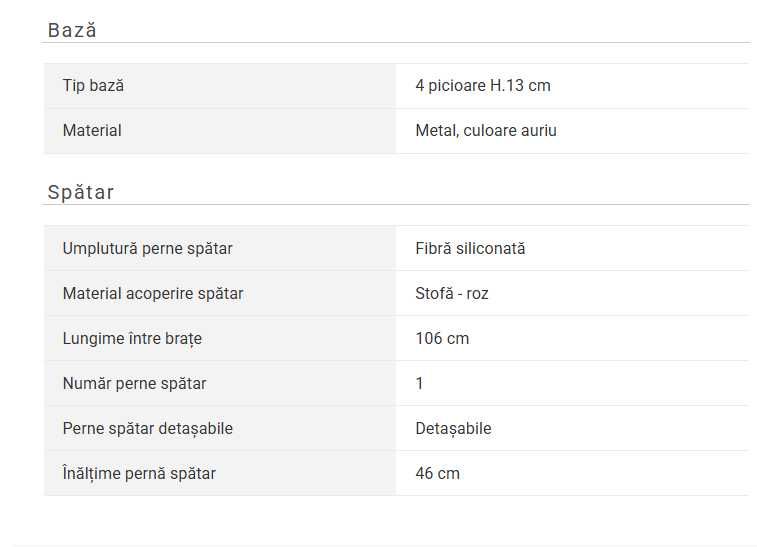The image size is (757, 547).
Task: Click the Număr perne spătar label
Action: 134,383
